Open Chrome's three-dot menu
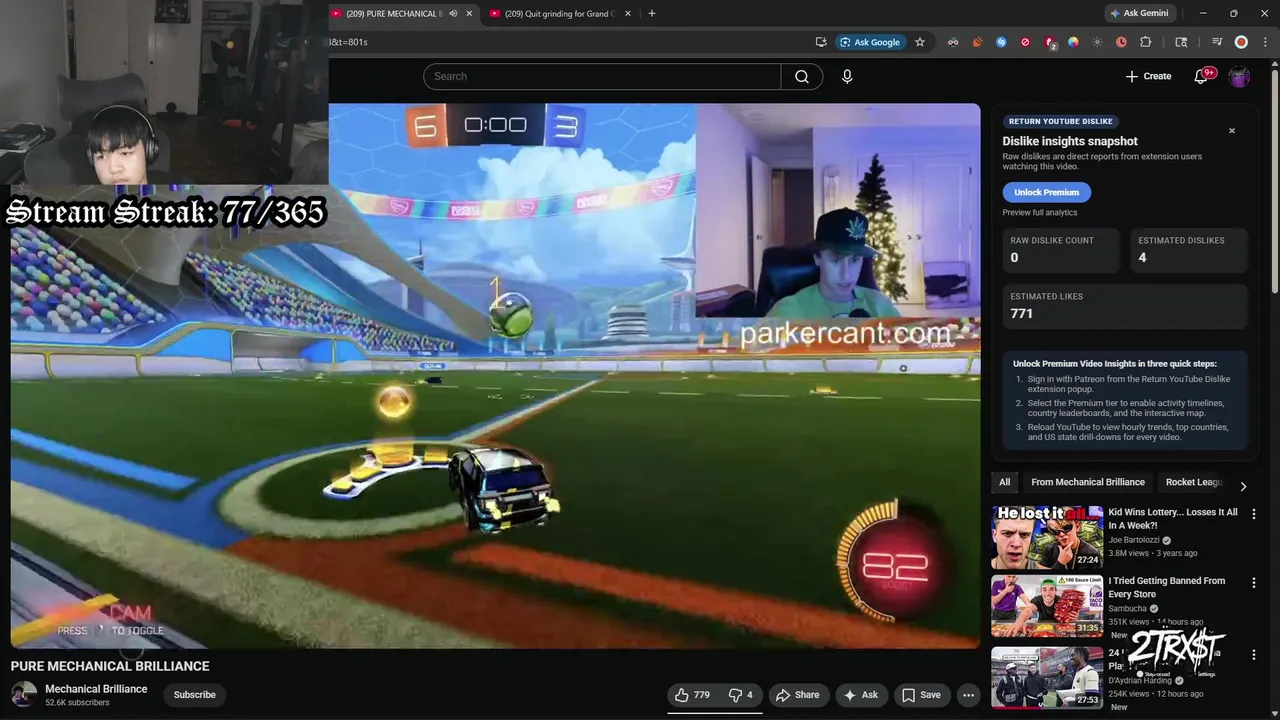 (1265, 42)
